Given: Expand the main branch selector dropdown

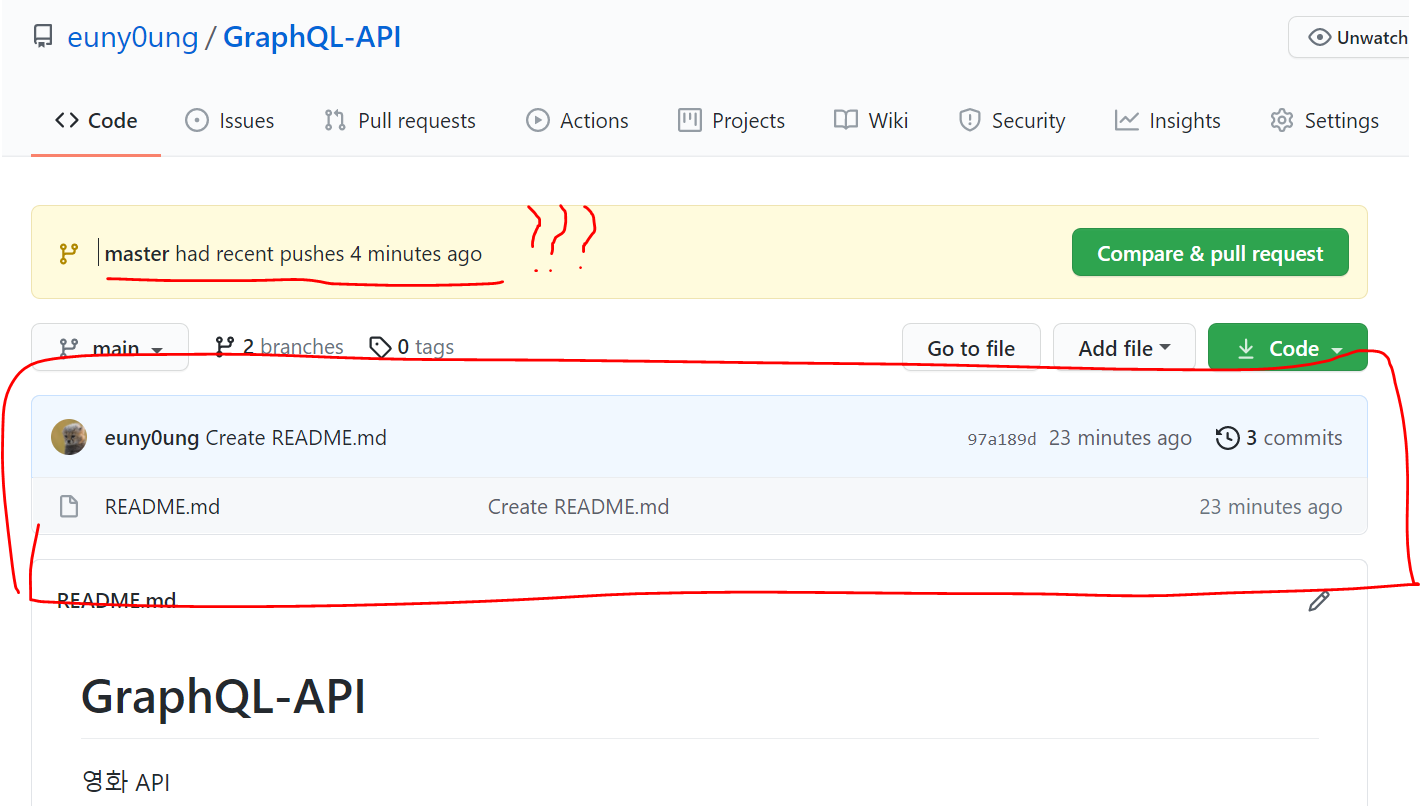Looking at the screenshot, I should 110,347.
